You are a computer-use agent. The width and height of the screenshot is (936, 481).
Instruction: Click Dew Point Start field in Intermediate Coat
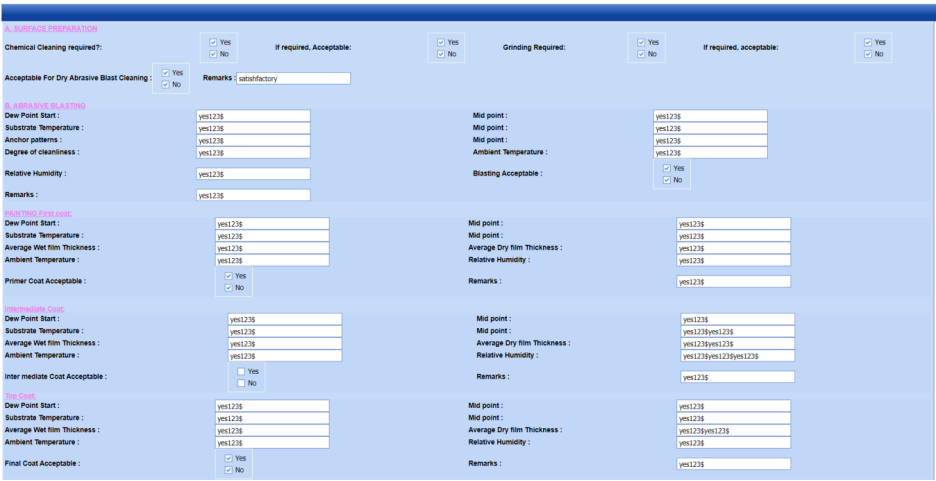(285, 319)
